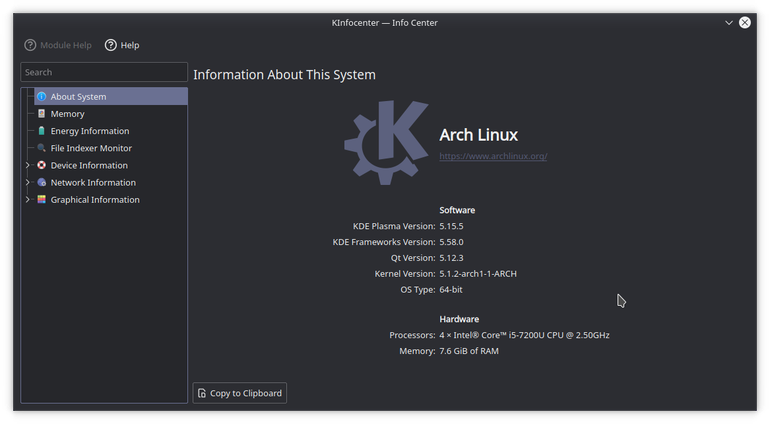Click the Module Help toolbar text
The width and height of the screenshot is (770, 424).
pos(66,45)
